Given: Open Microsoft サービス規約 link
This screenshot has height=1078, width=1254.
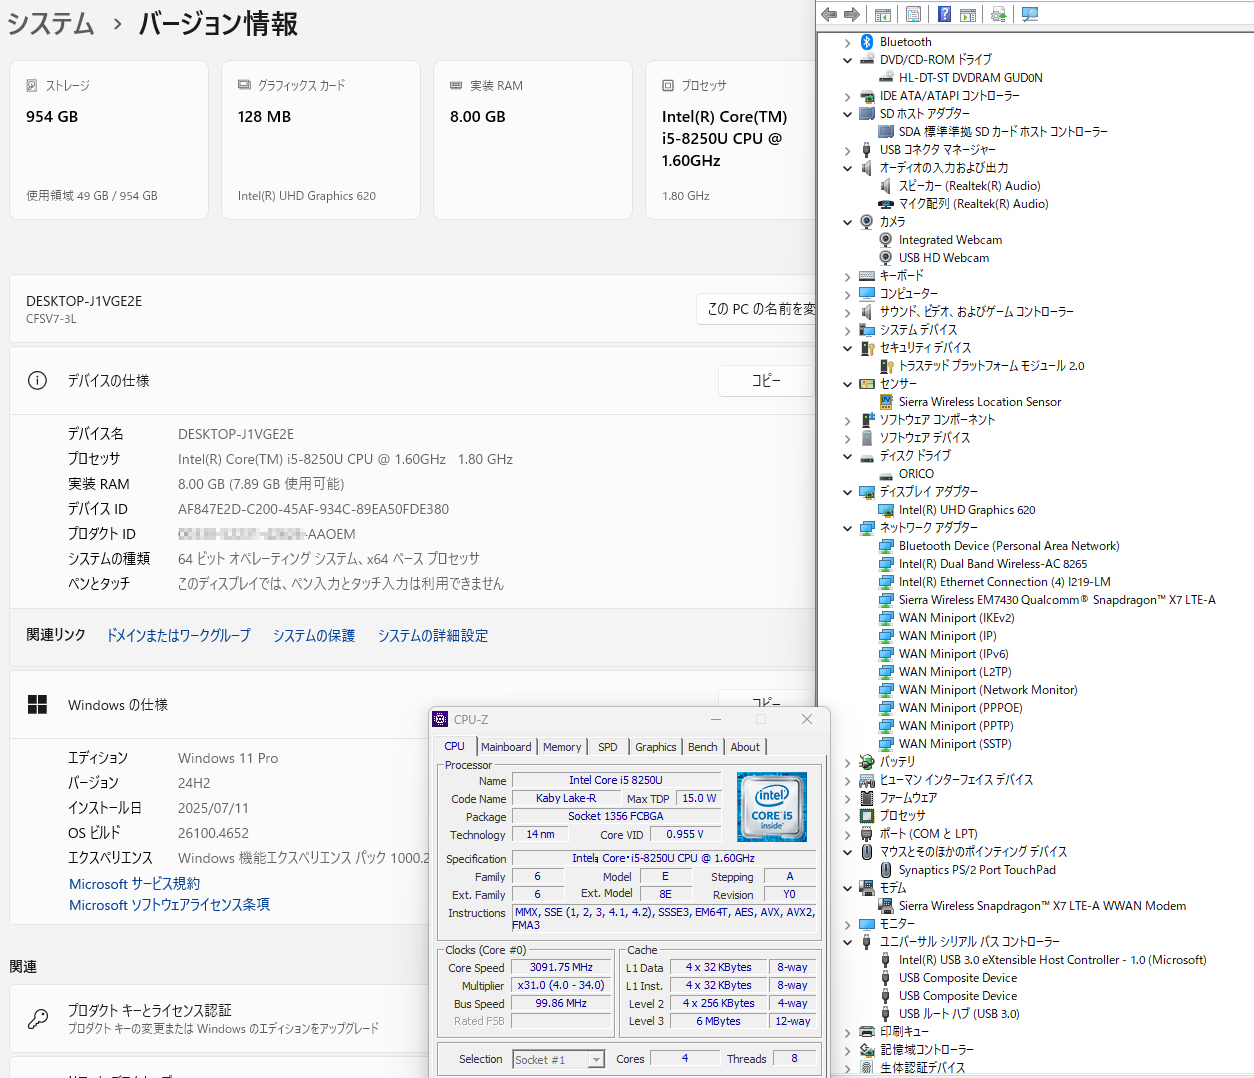Looking at the screenshot, I should point(134,884).
